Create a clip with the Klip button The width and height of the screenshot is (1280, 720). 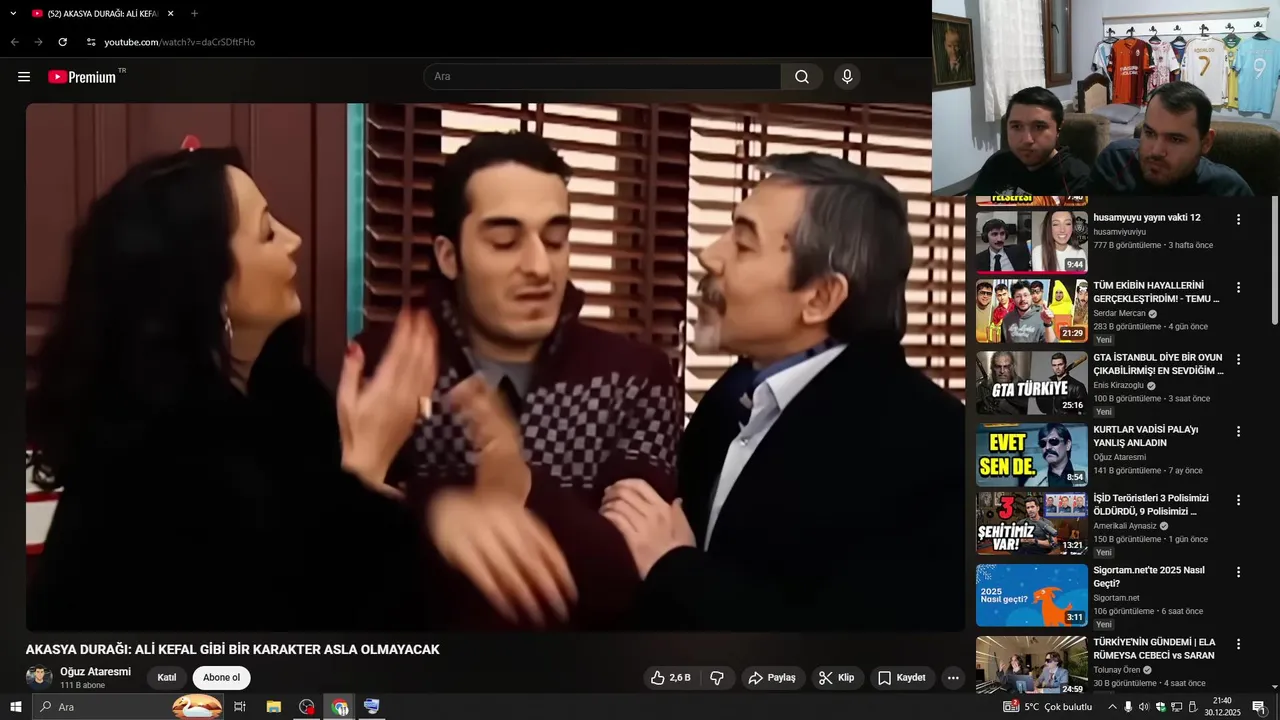(x=837, y=678)
